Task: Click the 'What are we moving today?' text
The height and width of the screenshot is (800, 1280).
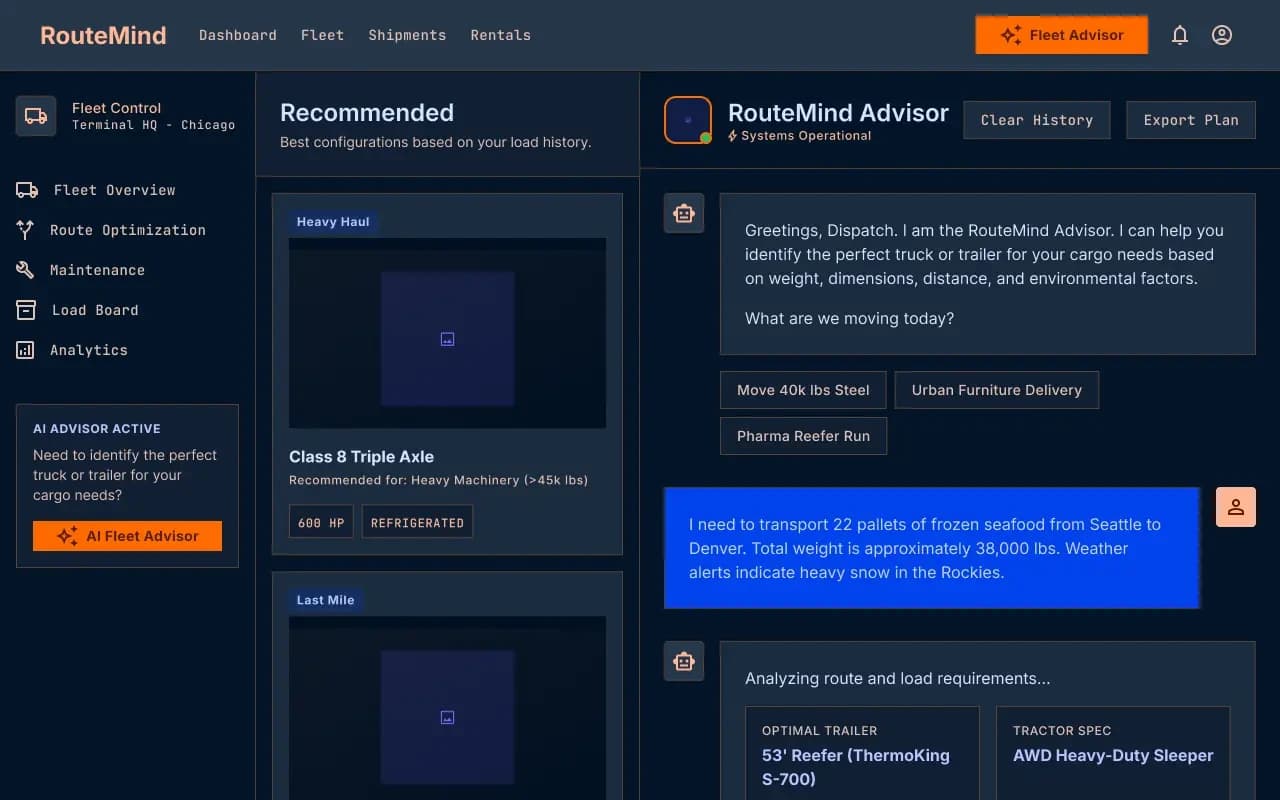Action: pyautogui.click(x=849, y=319)
